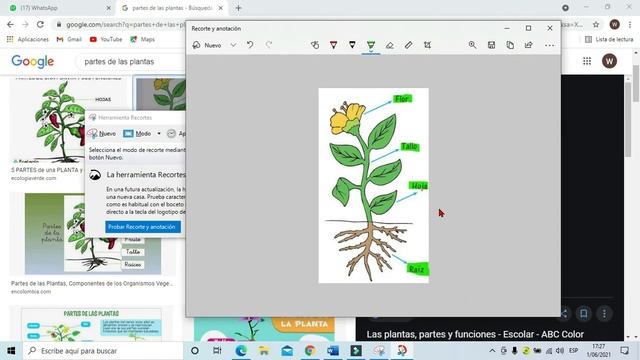Enable touch writing tool
Screen dimensions: 640x360
pos(315,45)
